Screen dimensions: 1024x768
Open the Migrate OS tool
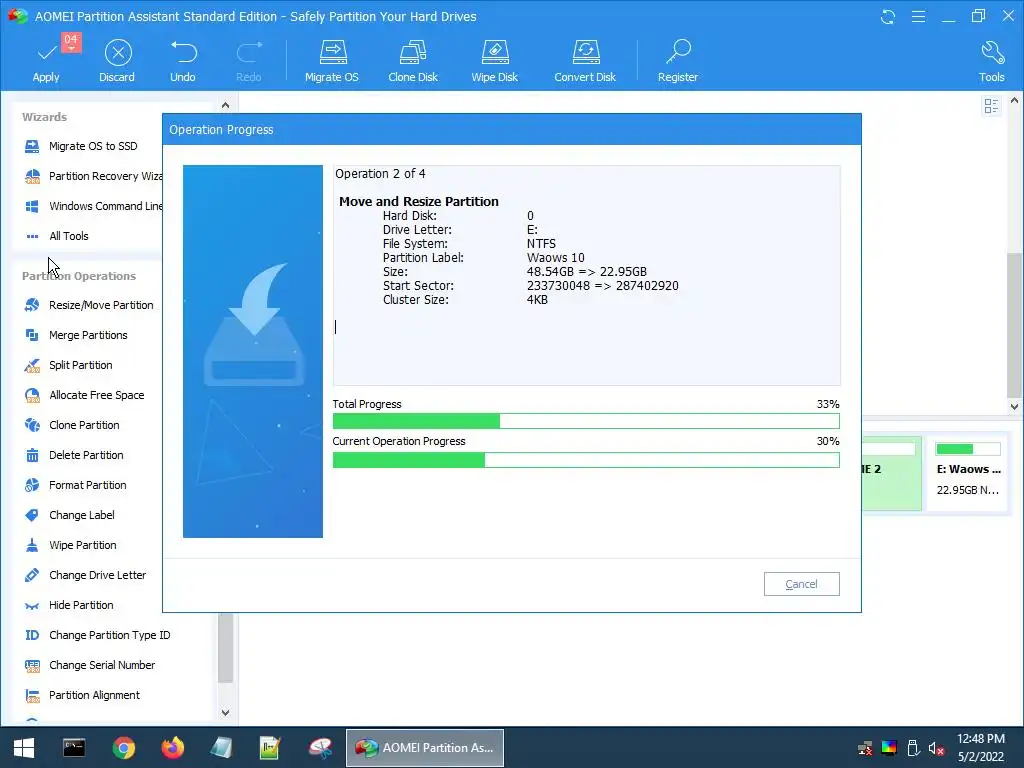(332, 61)
